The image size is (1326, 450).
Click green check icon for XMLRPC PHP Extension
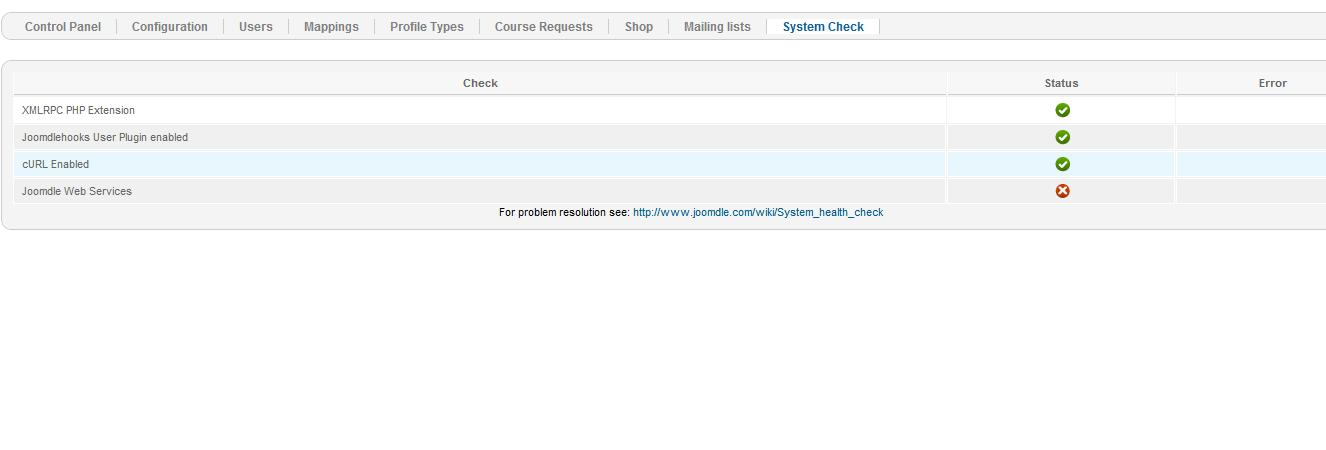tap(1062, 110)
